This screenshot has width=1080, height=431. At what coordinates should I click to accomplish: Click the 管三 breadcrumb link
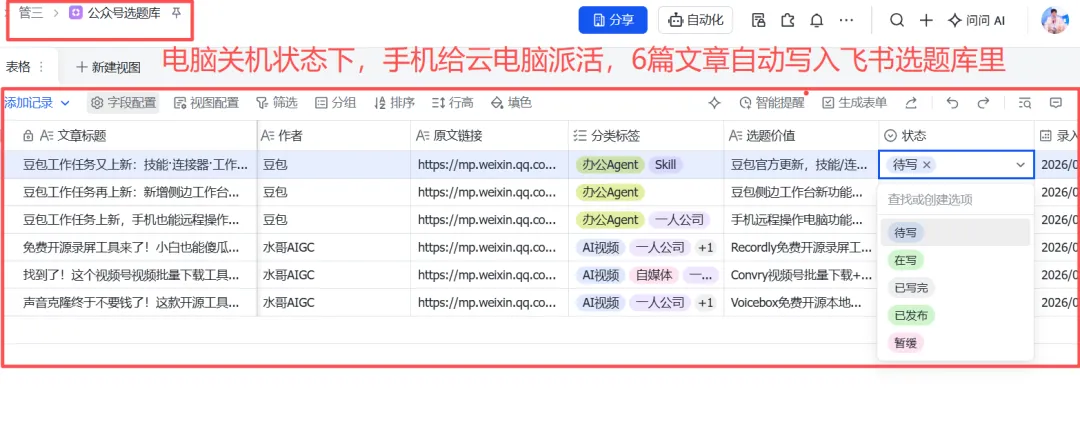(x=30, y=13)
